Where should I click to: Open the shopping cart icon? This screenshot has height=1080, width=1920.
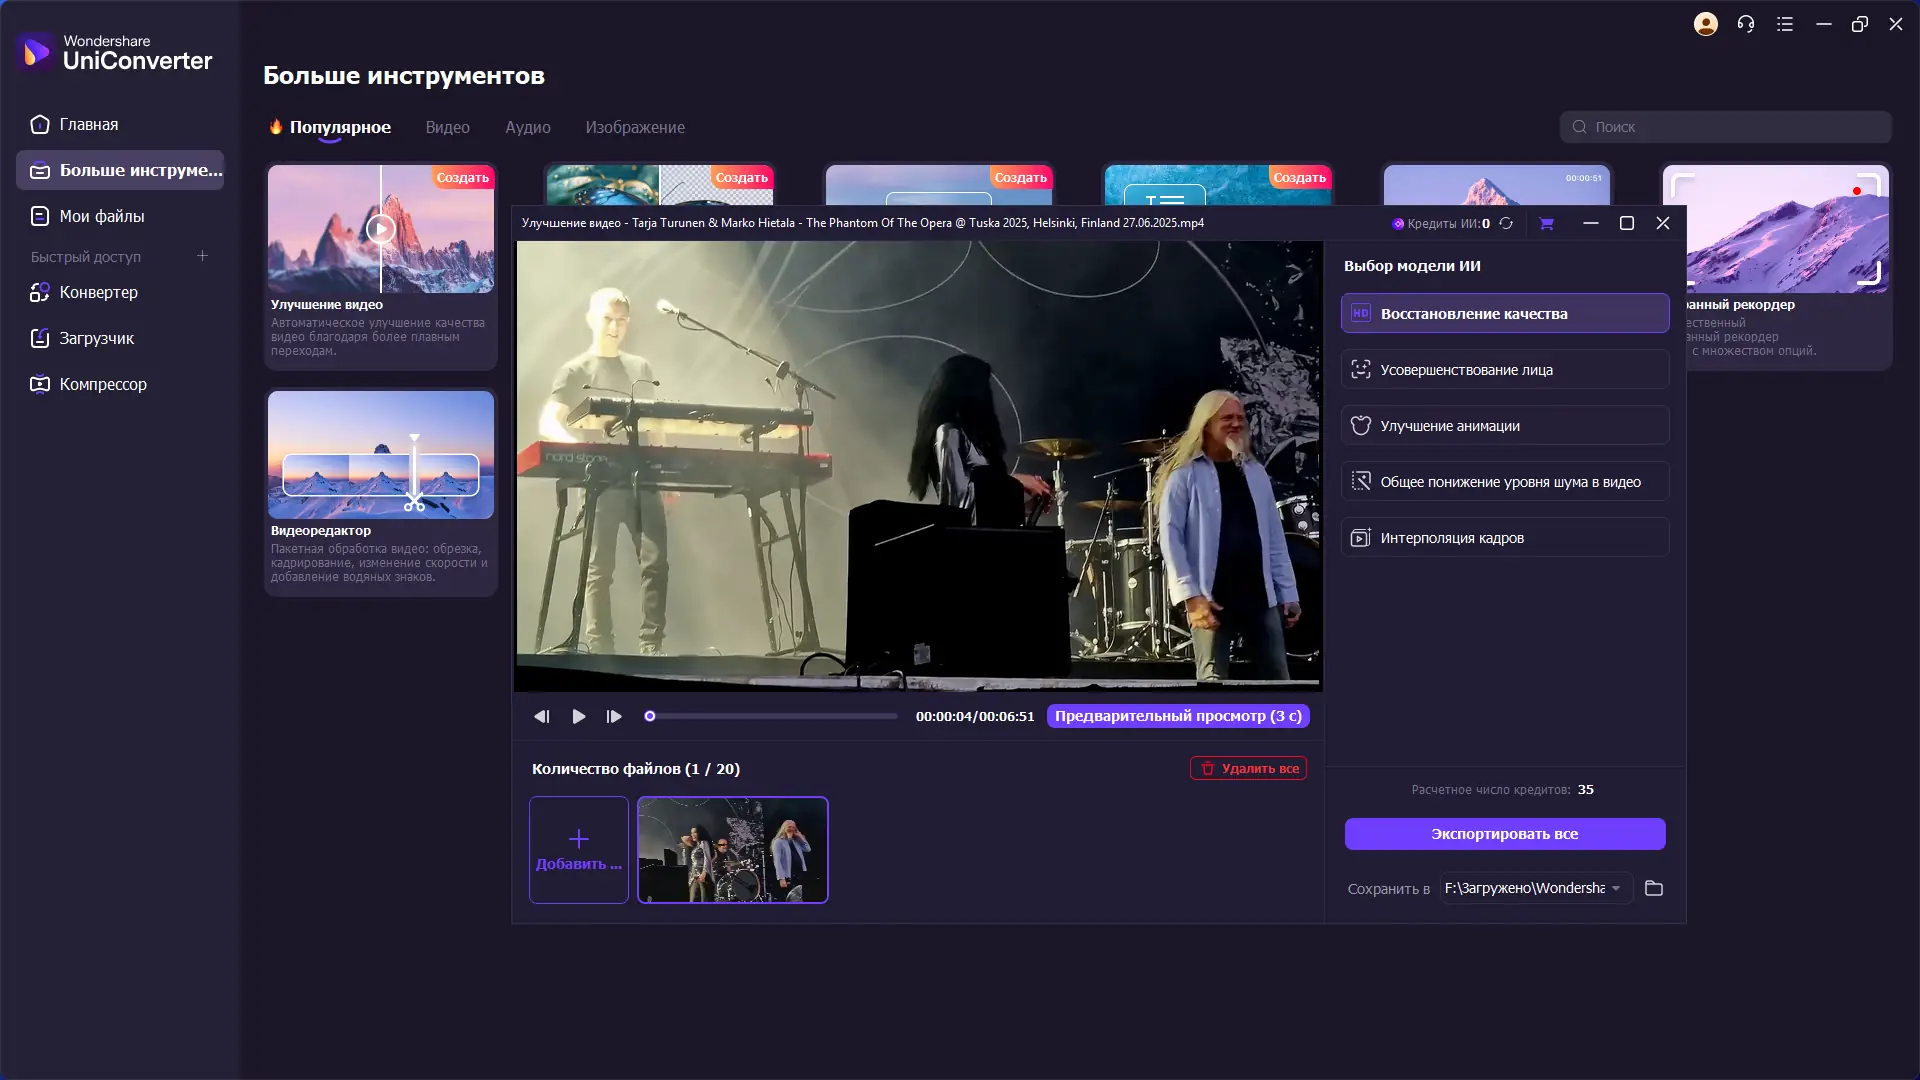tap(1546, 223)
